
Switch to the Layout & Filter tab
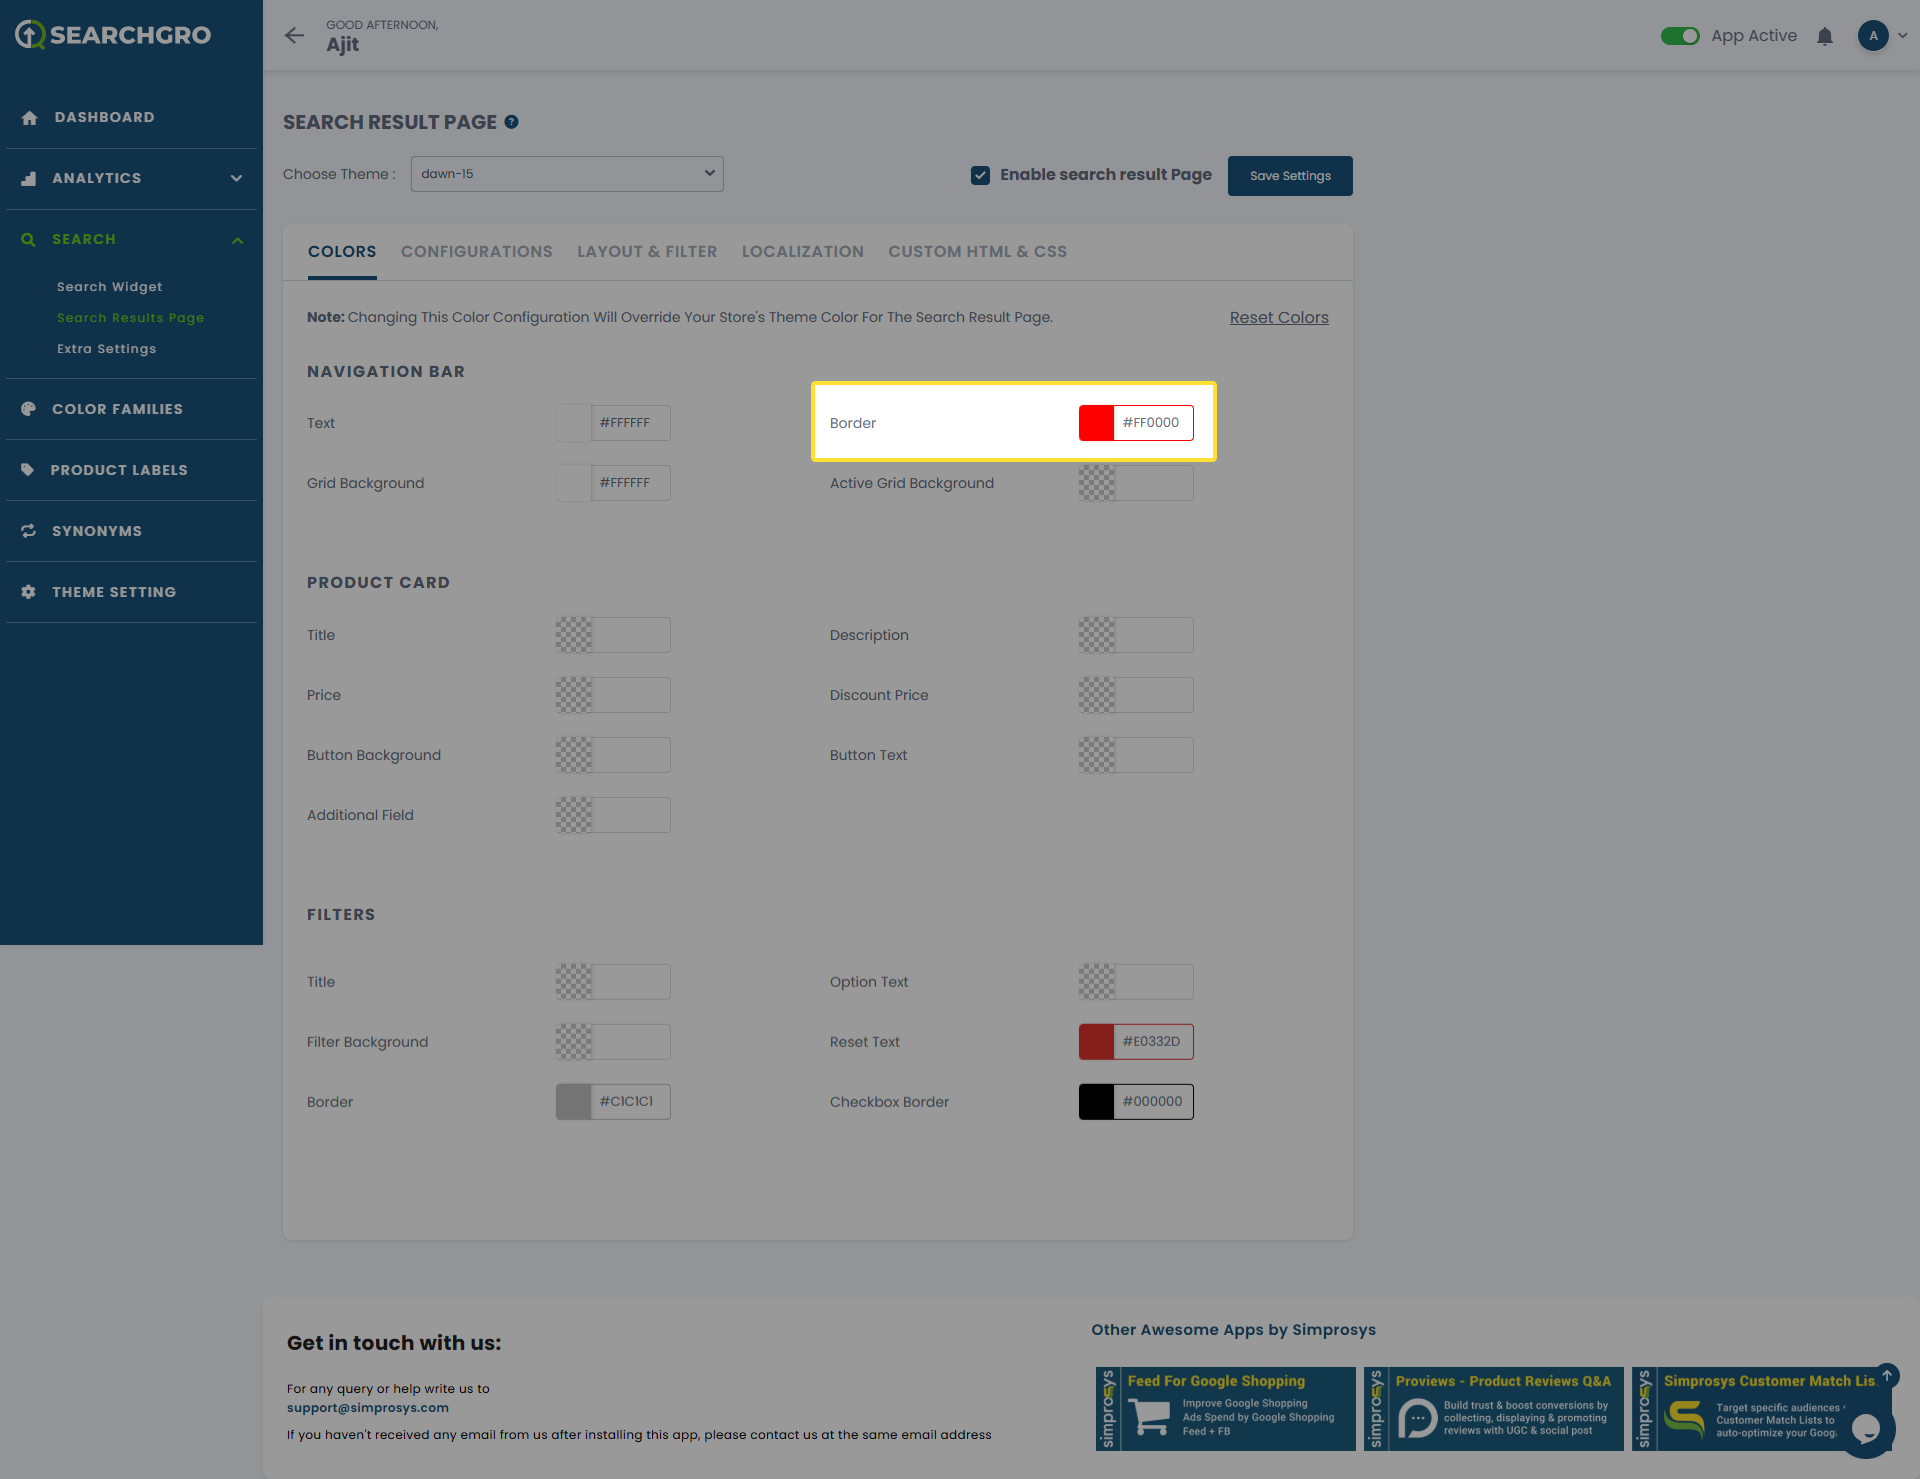(x=647, y=252)
